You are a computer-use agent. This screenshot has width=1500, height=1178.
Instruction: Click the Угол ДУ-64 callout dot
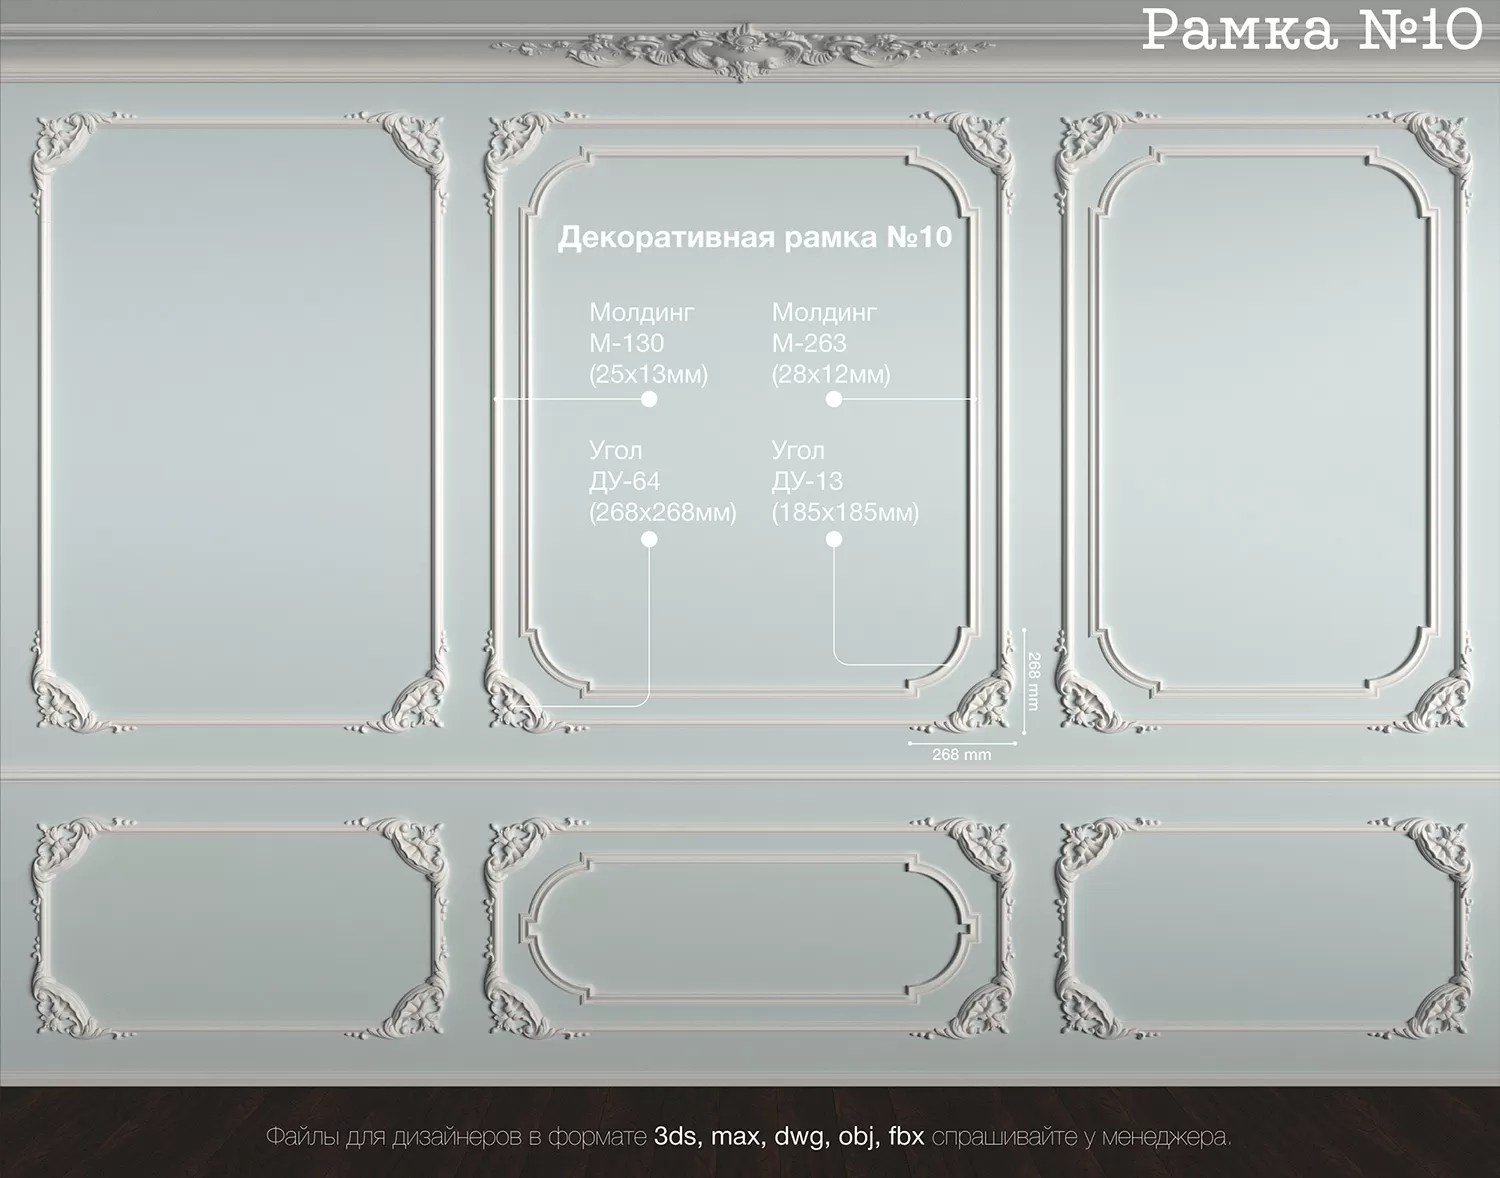[x=649, y=538]
